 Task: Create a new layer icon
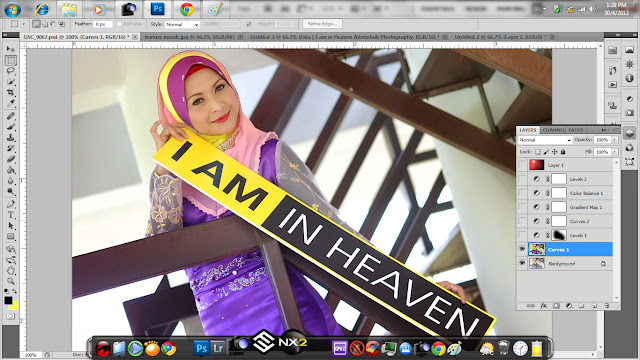(594, 305)
